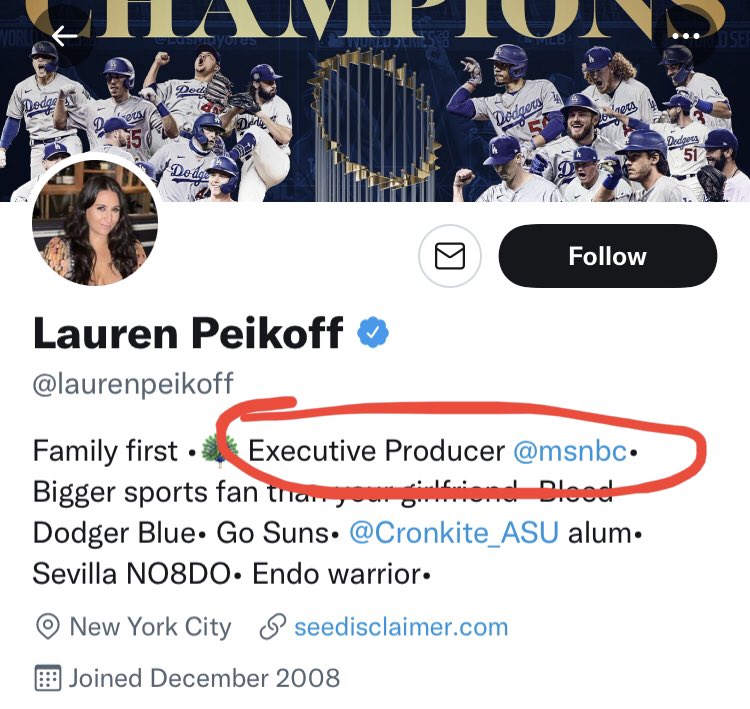Click the location pin icon
Screen dimensions: 750x709
point(46,627)
